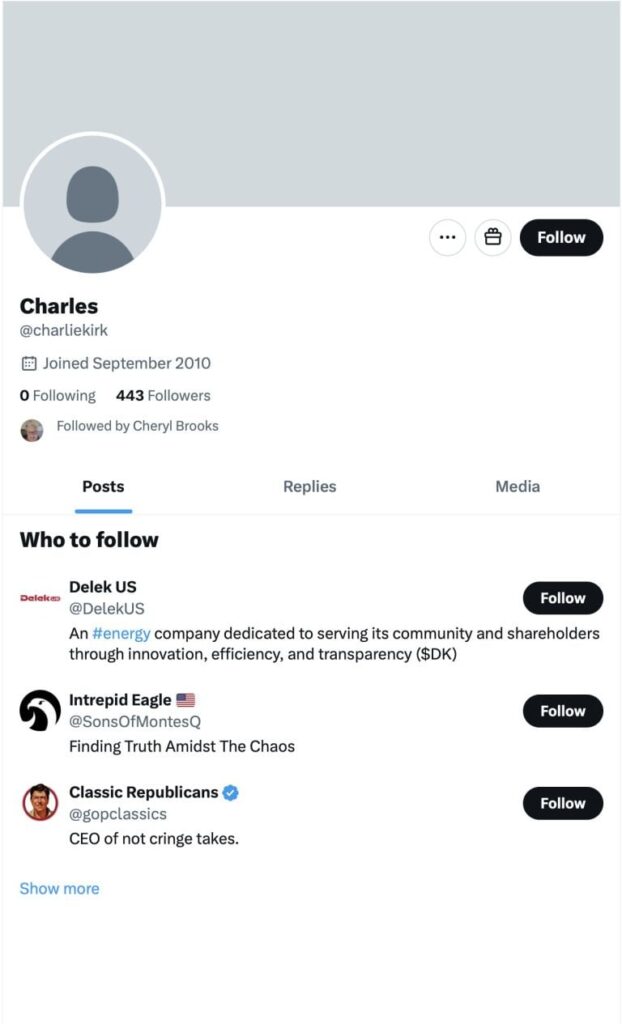622x1024 pixels.
Task: Expand suggestions with Show more
Action: coord(59,888)
